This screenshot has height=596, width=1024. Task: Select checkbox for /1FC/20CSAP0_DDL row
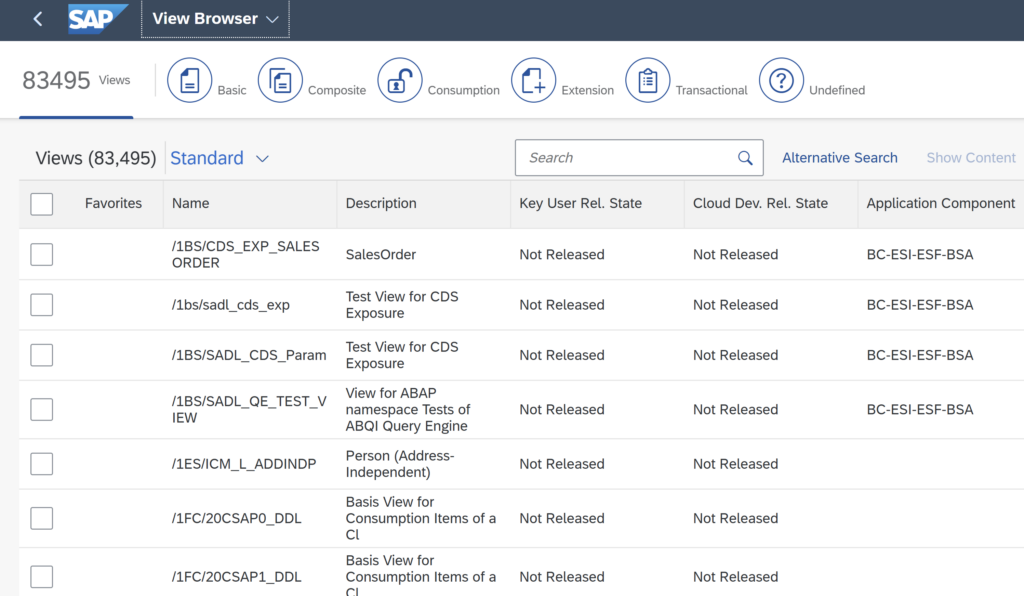[x=42, y=518]
